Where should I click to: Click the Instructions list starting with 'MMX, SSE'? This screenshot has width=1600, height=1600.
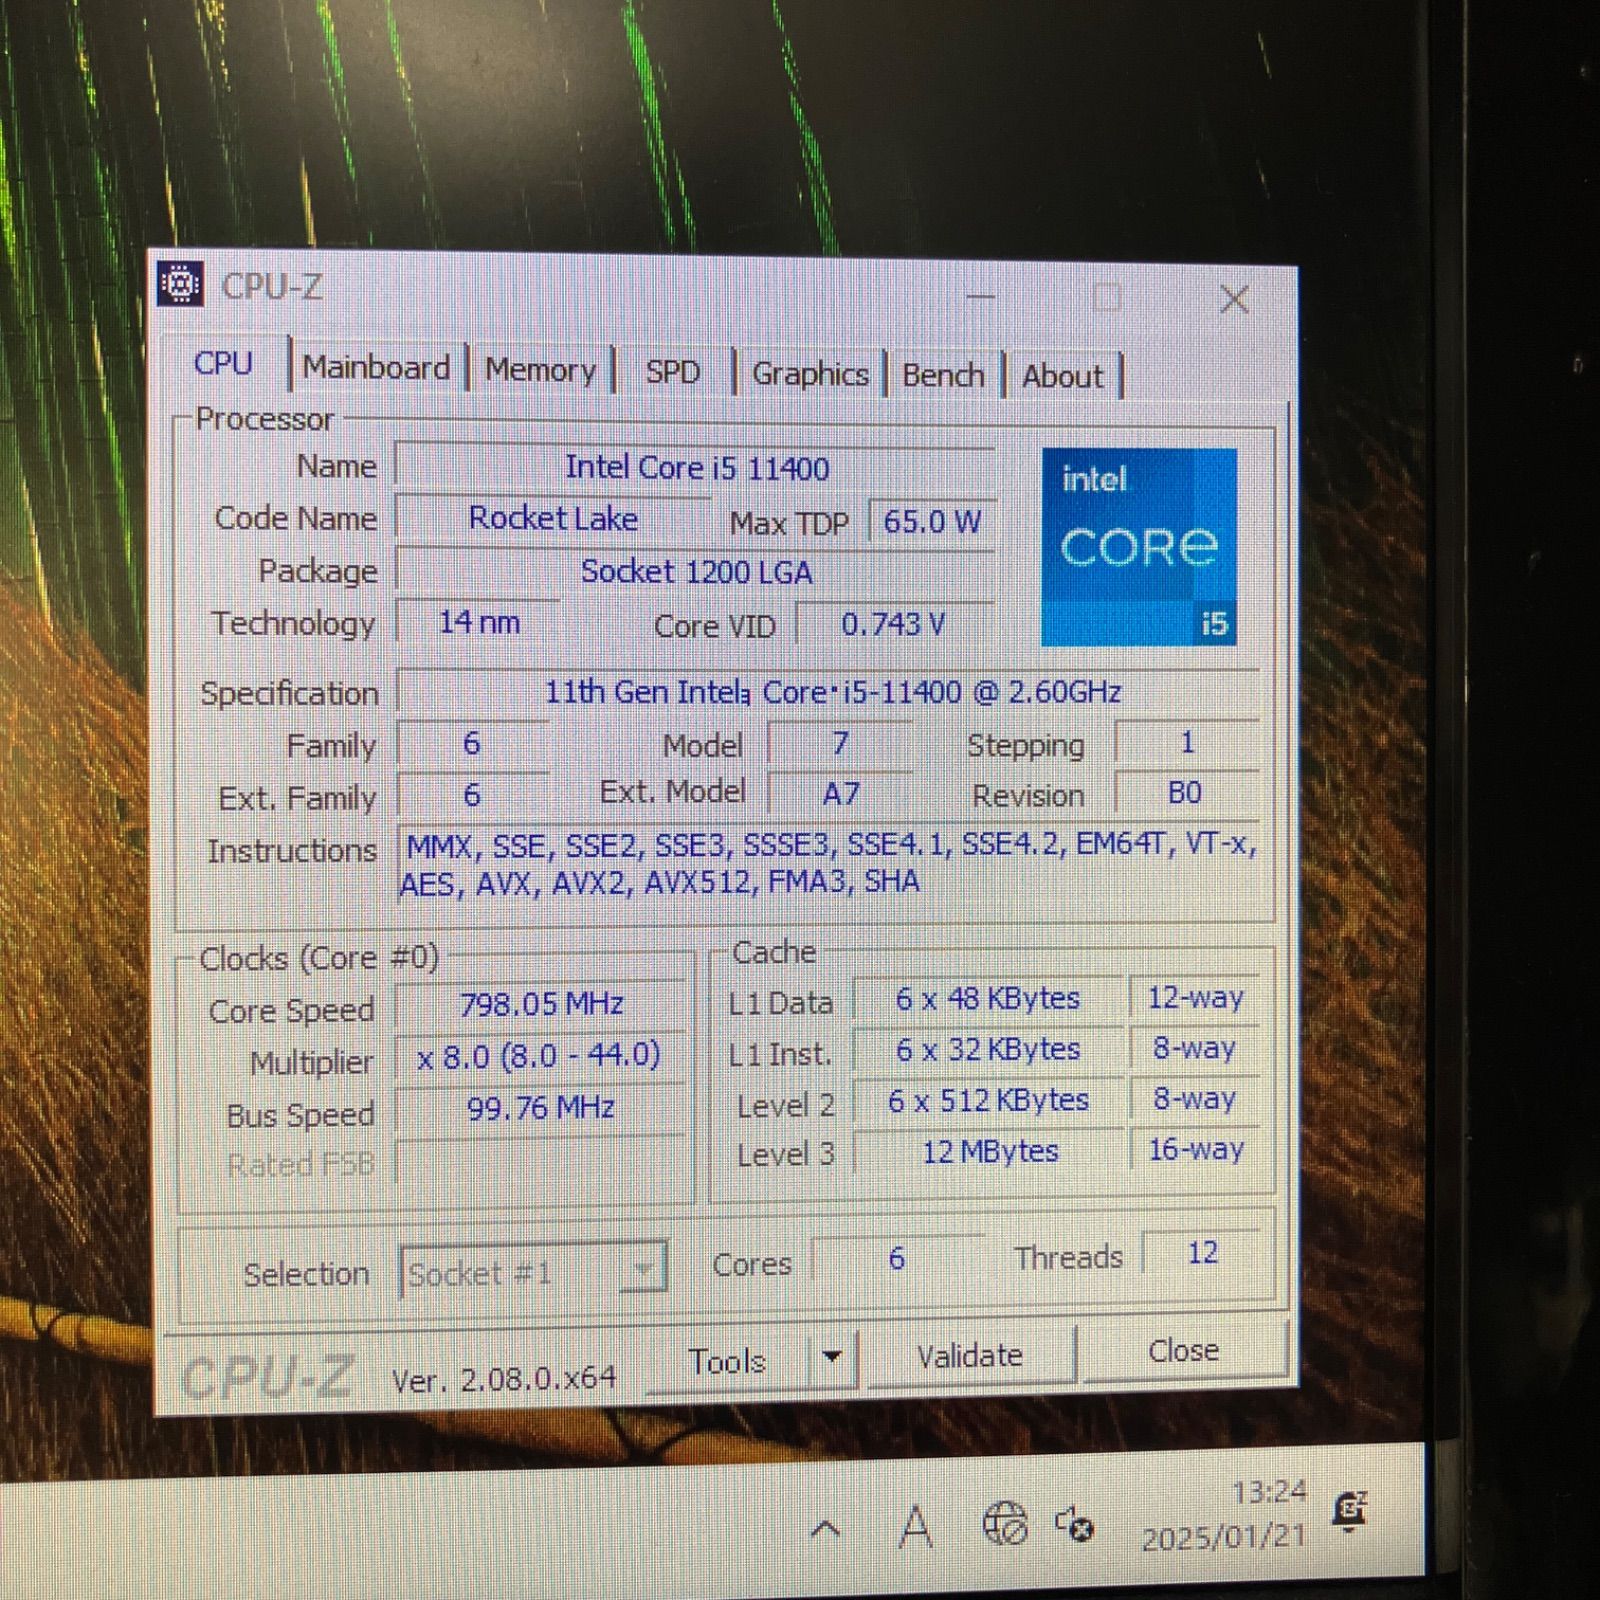pos(828,863)
